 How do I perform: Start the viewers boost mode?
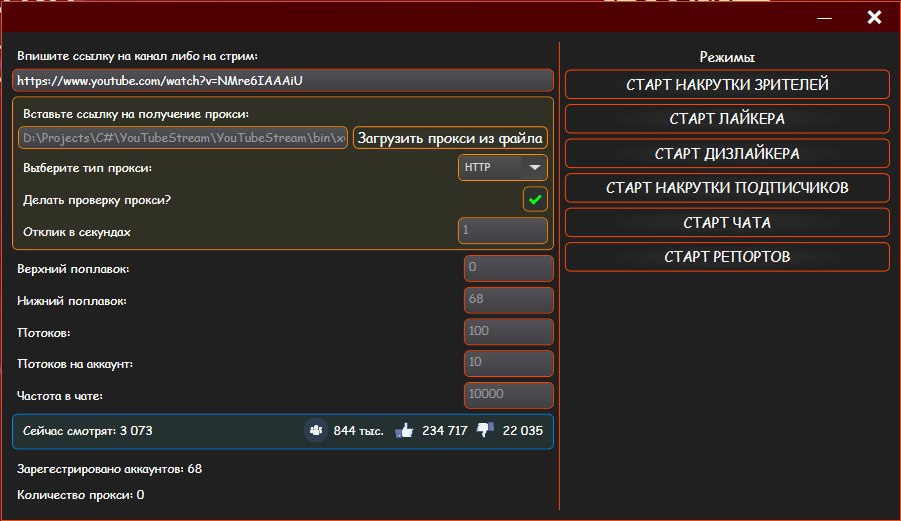[727, 84]
